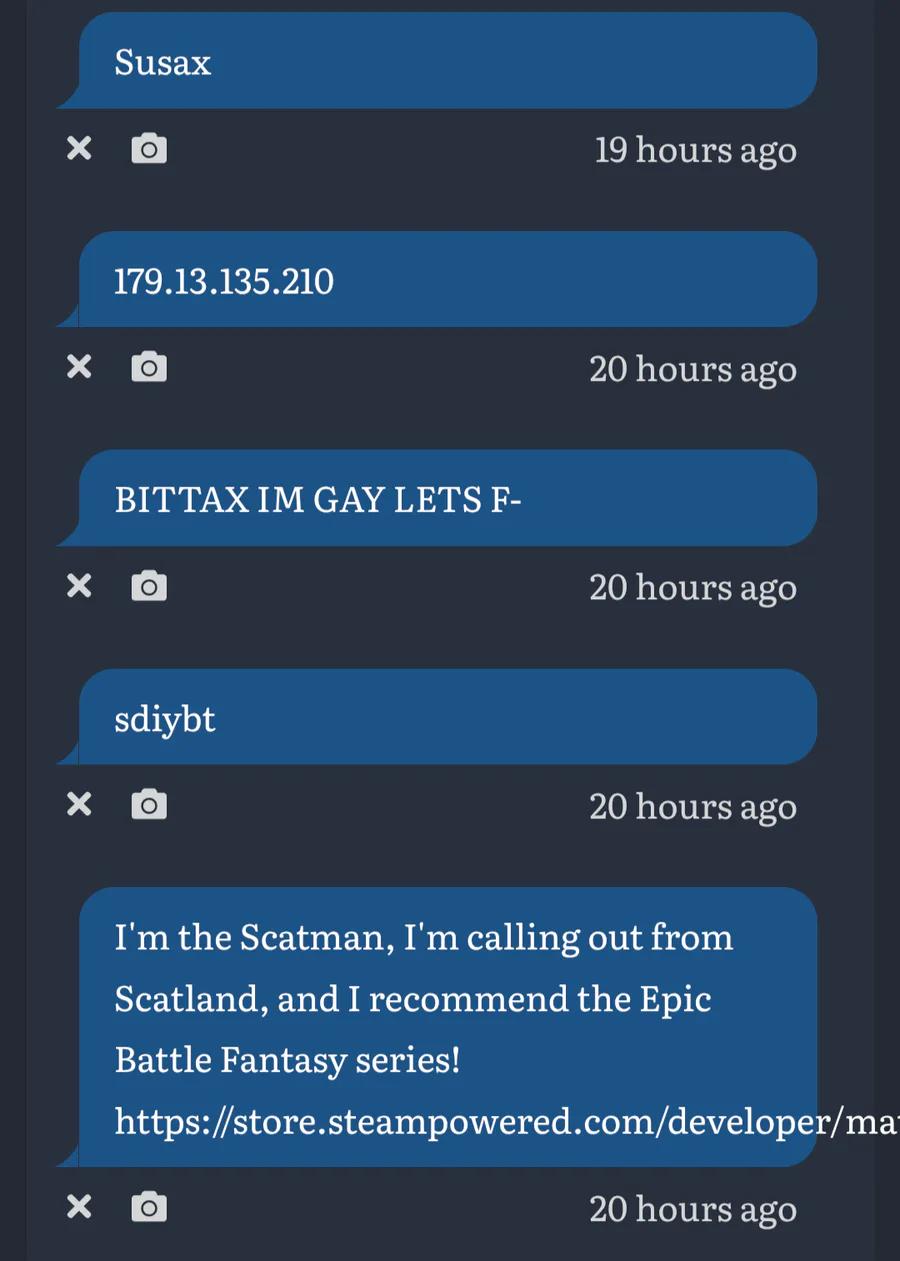Image resolution: width=900 pixels, height=1261 pixels.
Task: Click camera icon under "Susax" message
Action: [x=149, y=149]
